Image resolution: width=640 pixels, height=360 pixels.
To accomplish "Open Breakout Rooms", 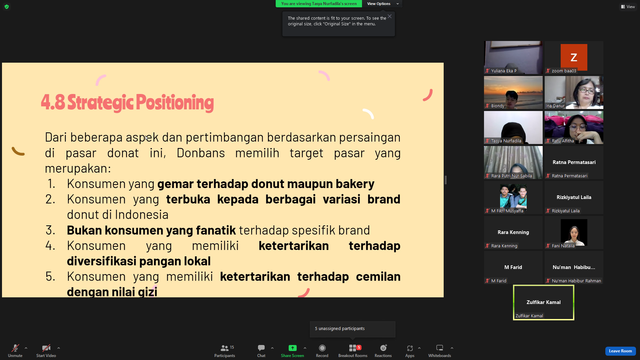I will pos(353,350).
